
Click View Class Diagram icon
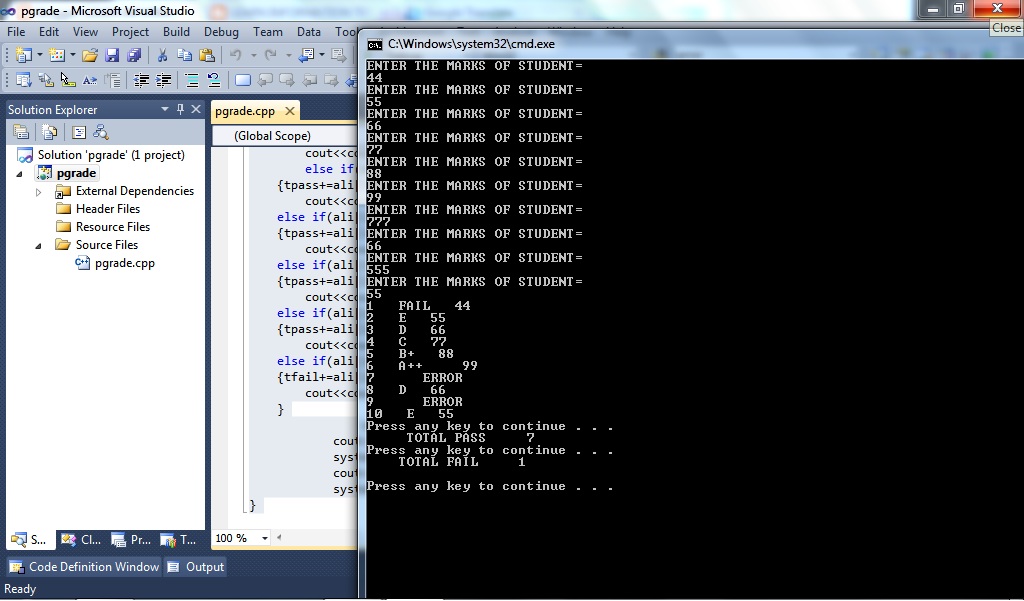pos(101,133)
